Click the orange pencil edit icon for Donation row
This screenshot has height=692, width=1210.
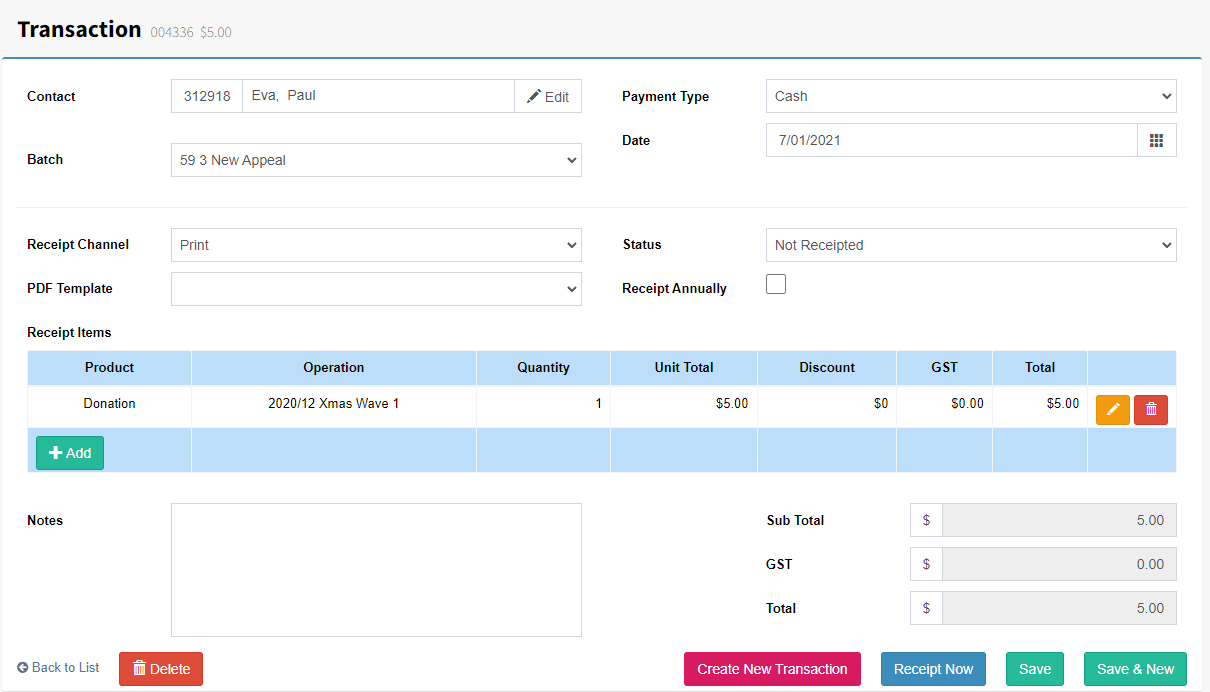pyautogui.click(x=1113, y=409)
